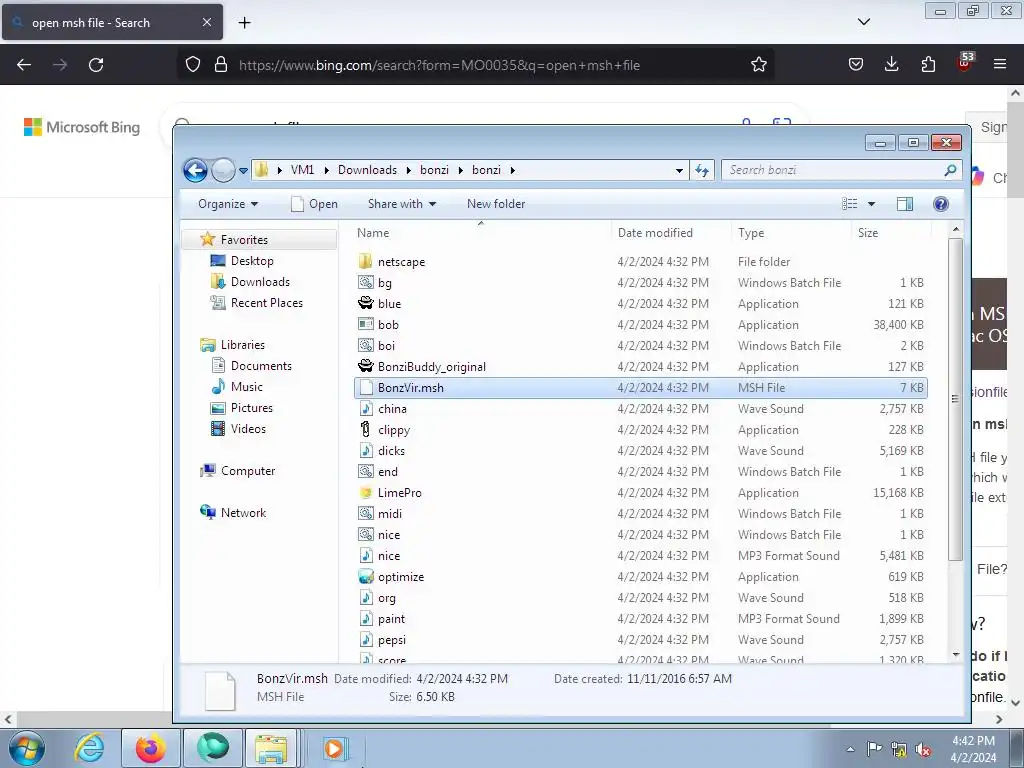This screenshot has width=1024, height=768.
Task: Open Explorer help question mark icon
Action: (x=940, y=204)
